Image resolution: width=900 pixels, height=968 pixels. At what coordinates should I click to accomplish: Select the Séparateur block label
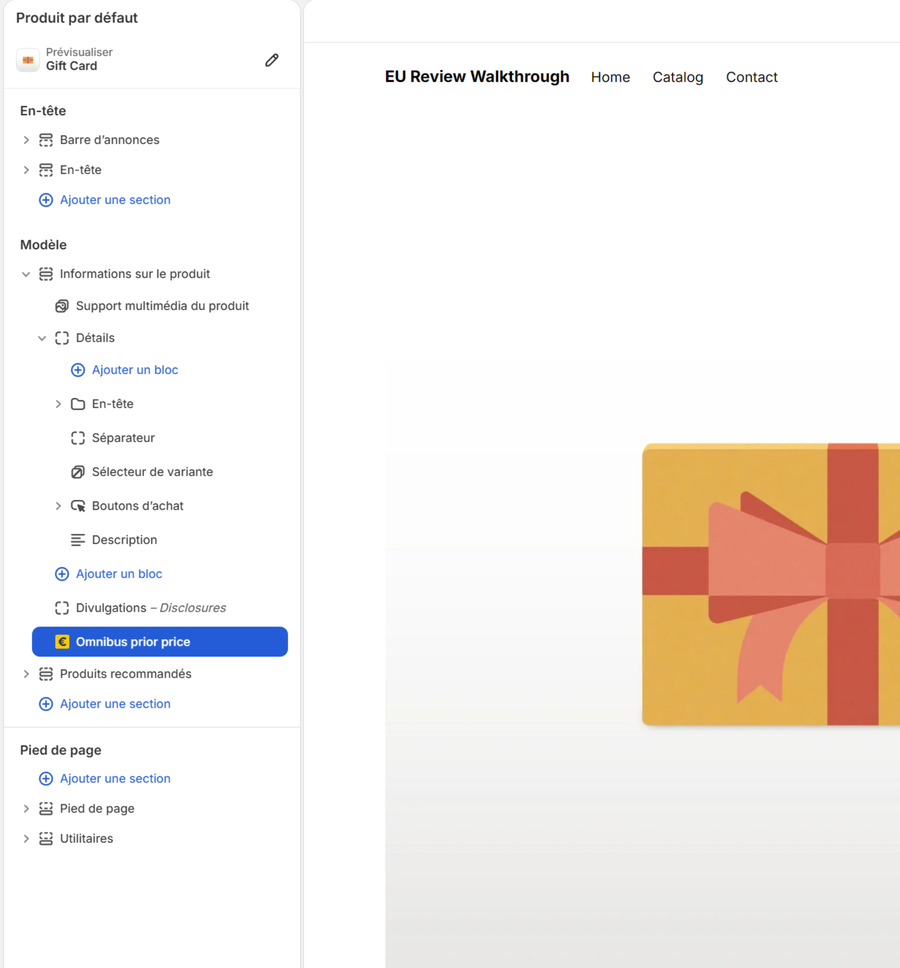click(x=123, y=438)
